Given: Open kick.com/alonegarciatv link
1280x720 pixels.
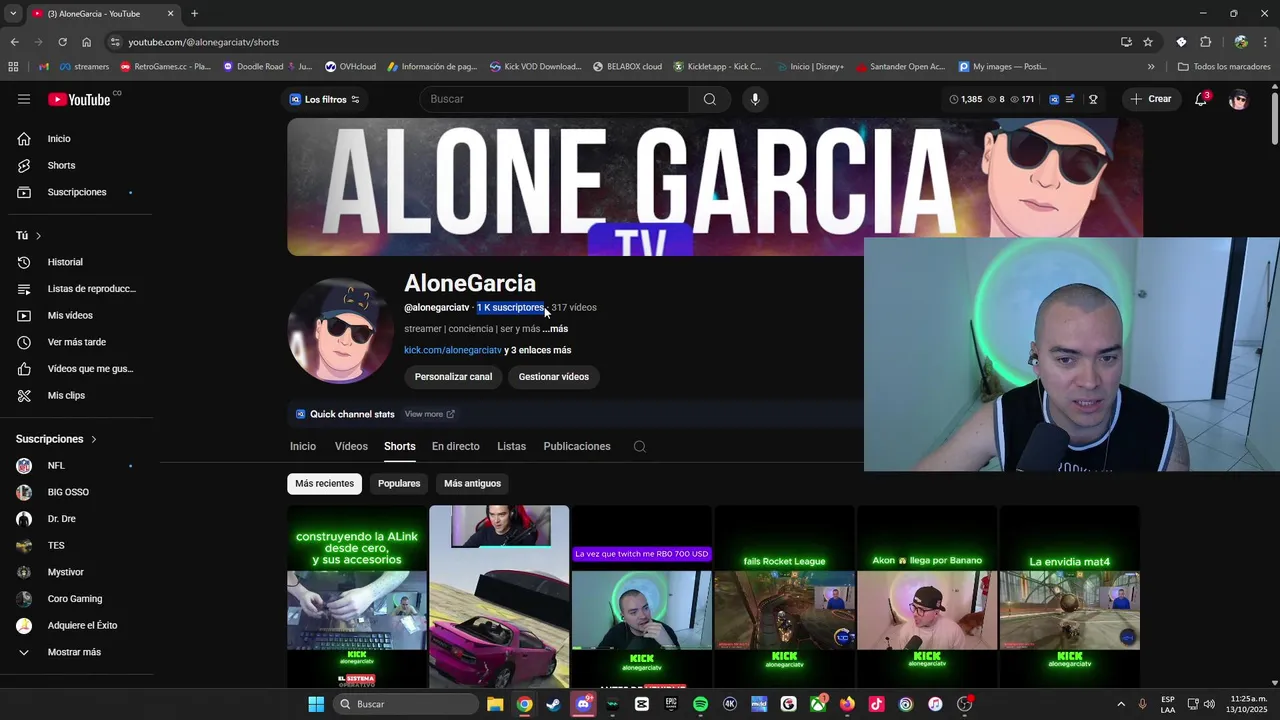Looking at the screenshot, I should (453, 350).
